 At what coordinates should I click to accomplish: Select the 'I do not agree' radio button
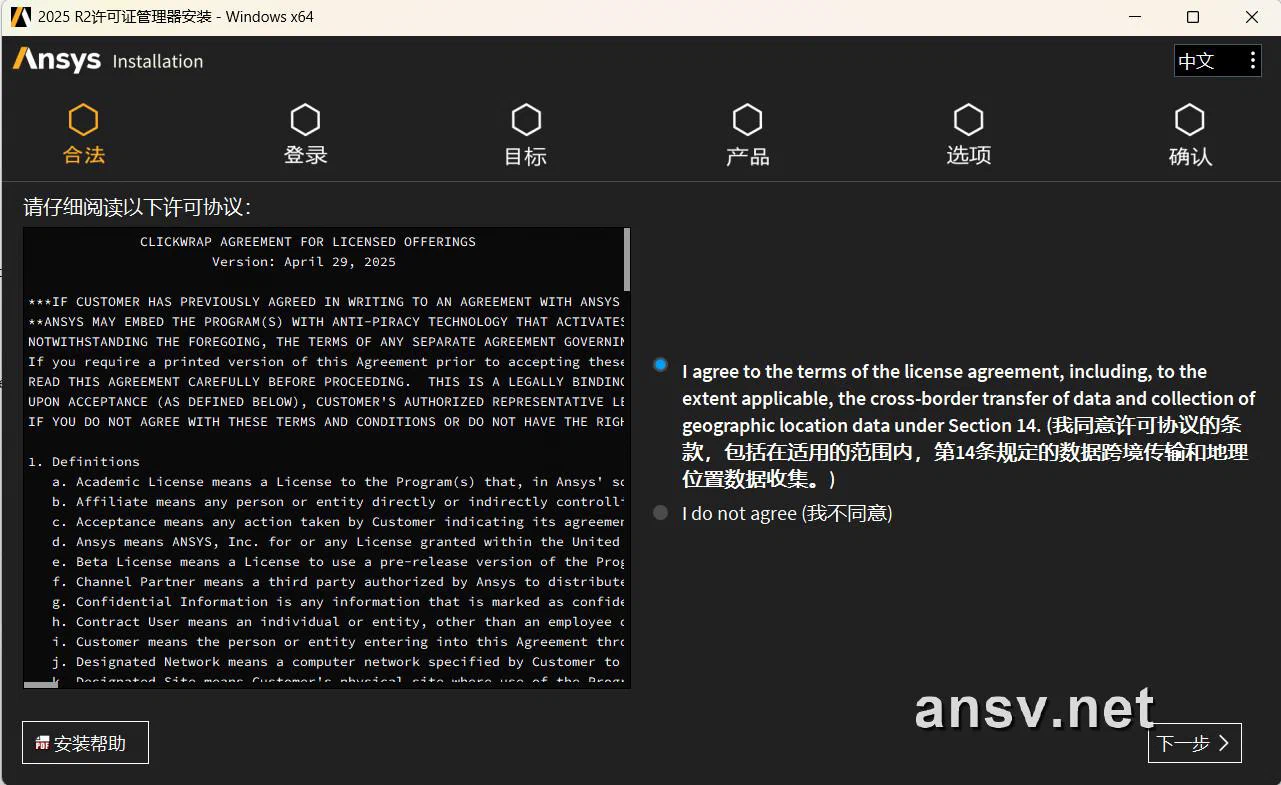(x=660, y=513)
